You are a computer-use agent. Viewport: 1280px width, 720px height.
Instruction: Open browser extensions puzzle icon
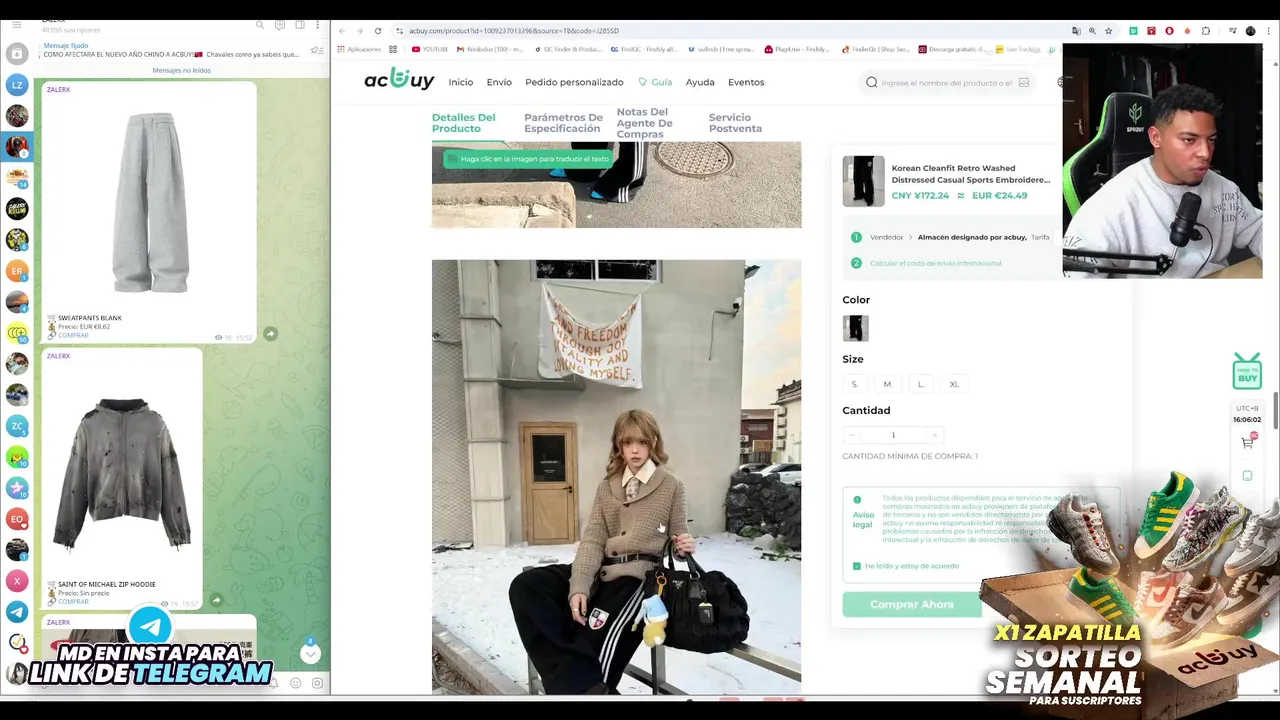point(1205,31)
